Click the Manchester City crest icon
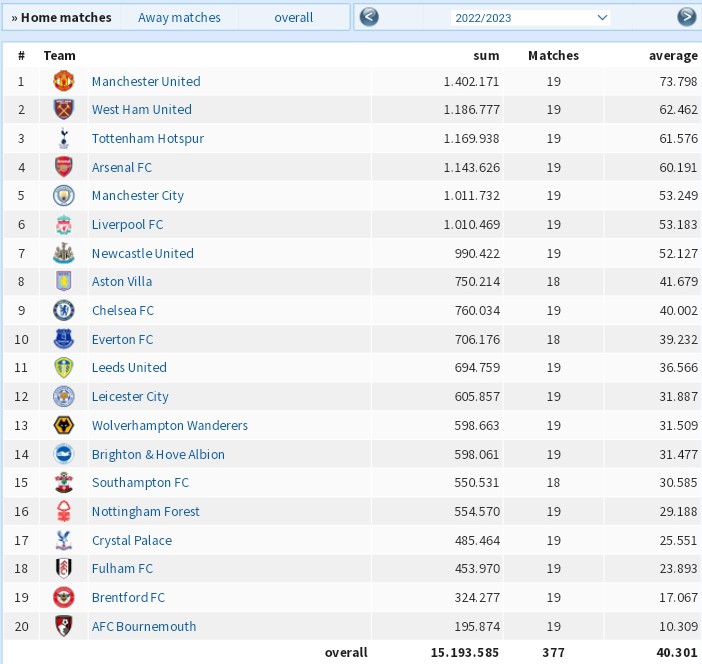This screenshot has width=702, height=664. 64,196
